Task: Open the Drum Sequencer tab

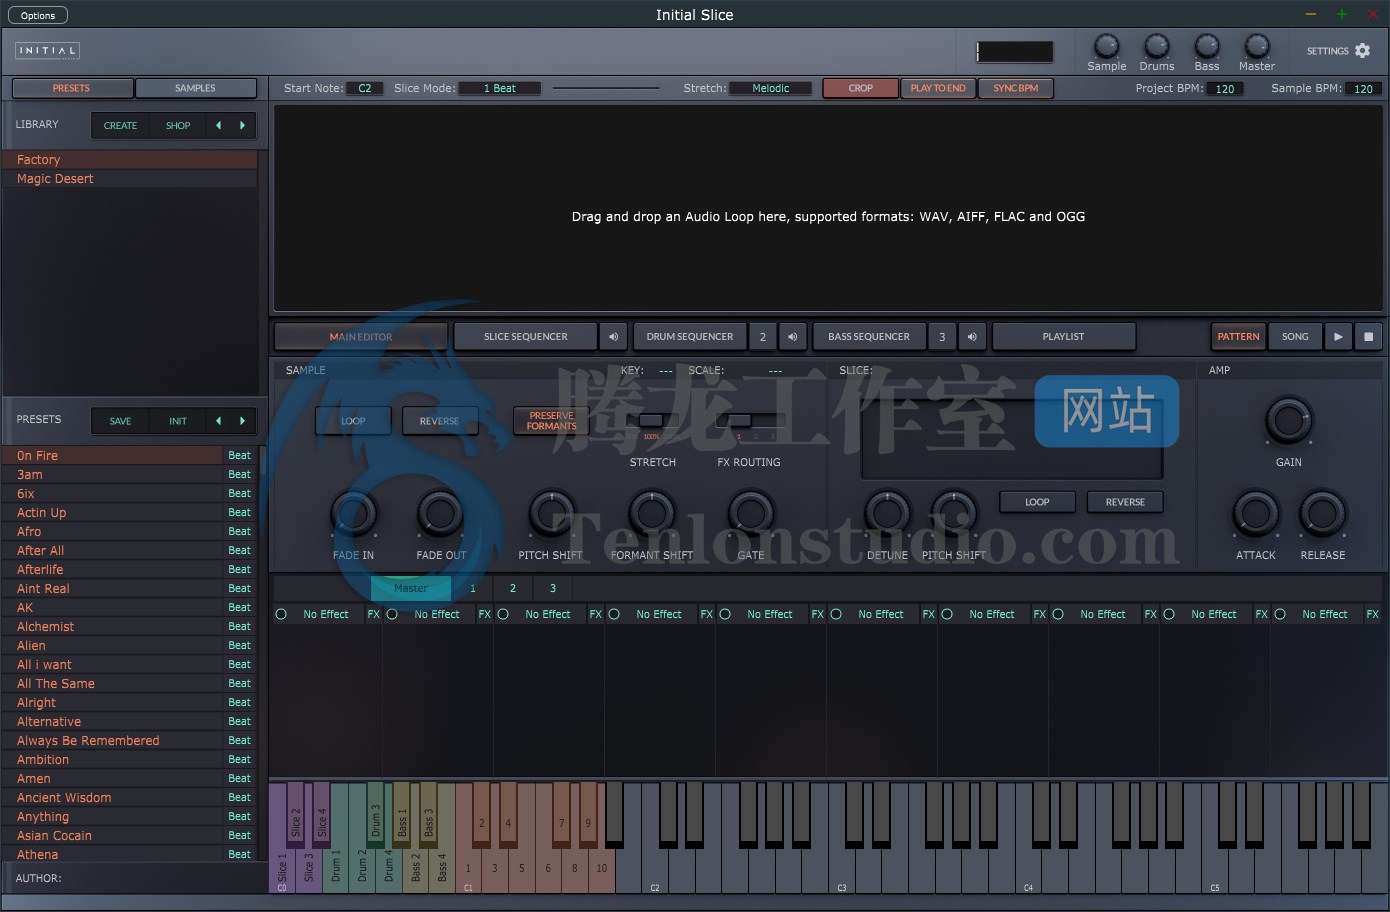Action: click(x=690, y=337)
